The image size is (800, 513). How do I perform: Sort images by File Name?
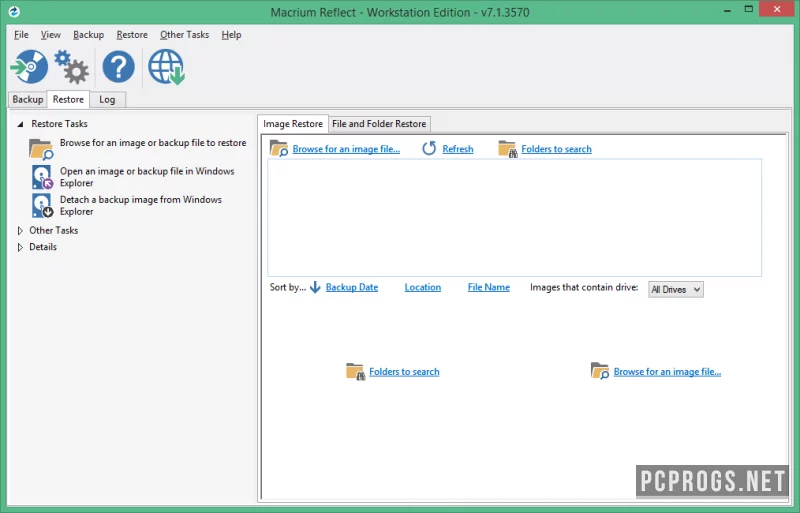point(488,287)
